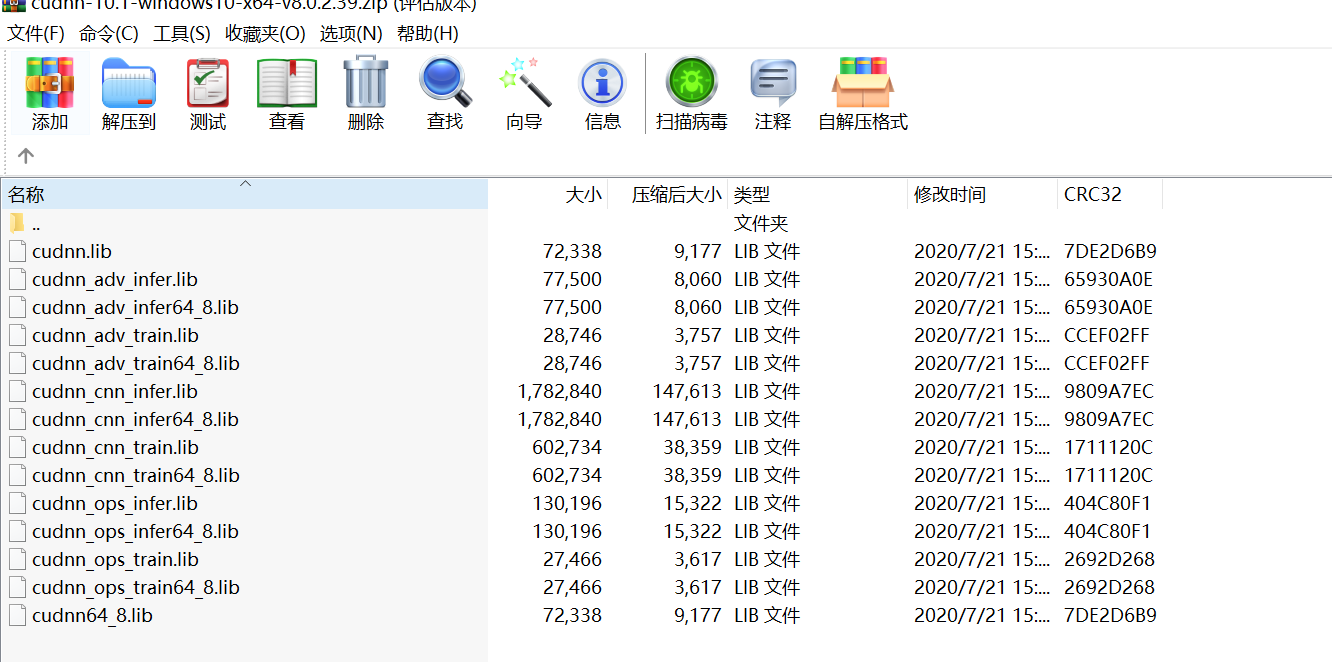The width and height of the screenshot is (1332, 662).
Task: Click the LIB 文件 type of cudnn_adv_train.lib
Action: pyautogui.click(x=767, y=335)
